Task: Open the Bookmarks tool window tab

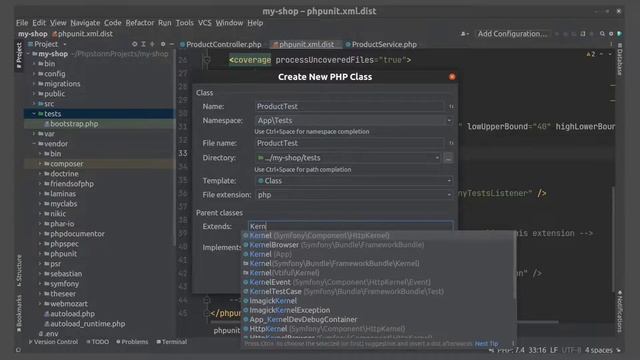Action: [19, 313]
